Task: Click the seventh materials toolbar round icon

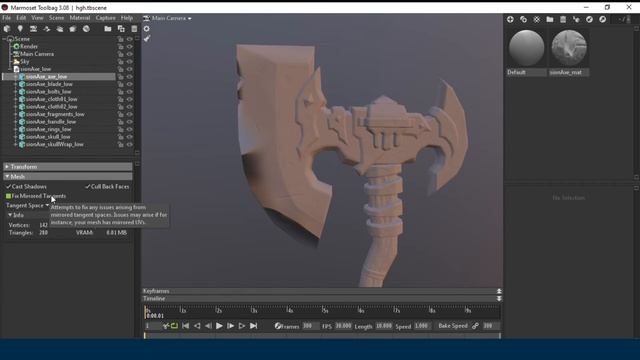Action: (x=589, y=19)
